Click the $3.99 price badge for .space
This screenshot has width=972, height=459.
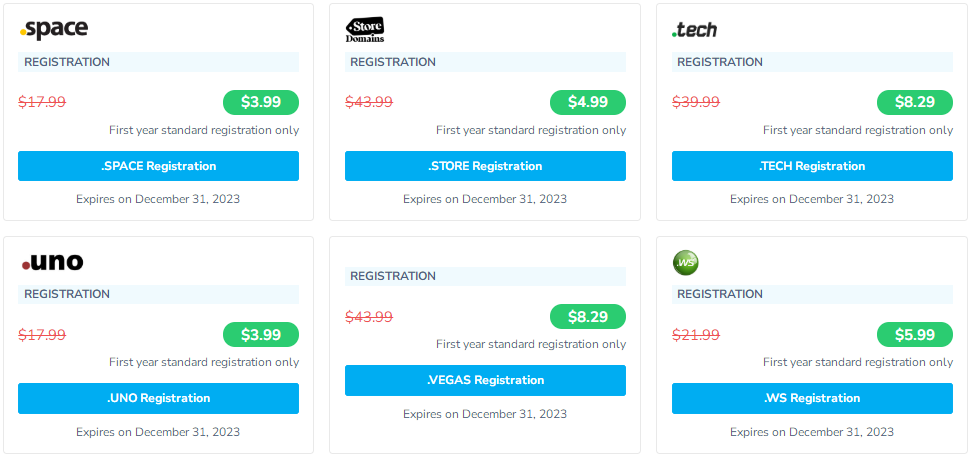click(261, 102)
